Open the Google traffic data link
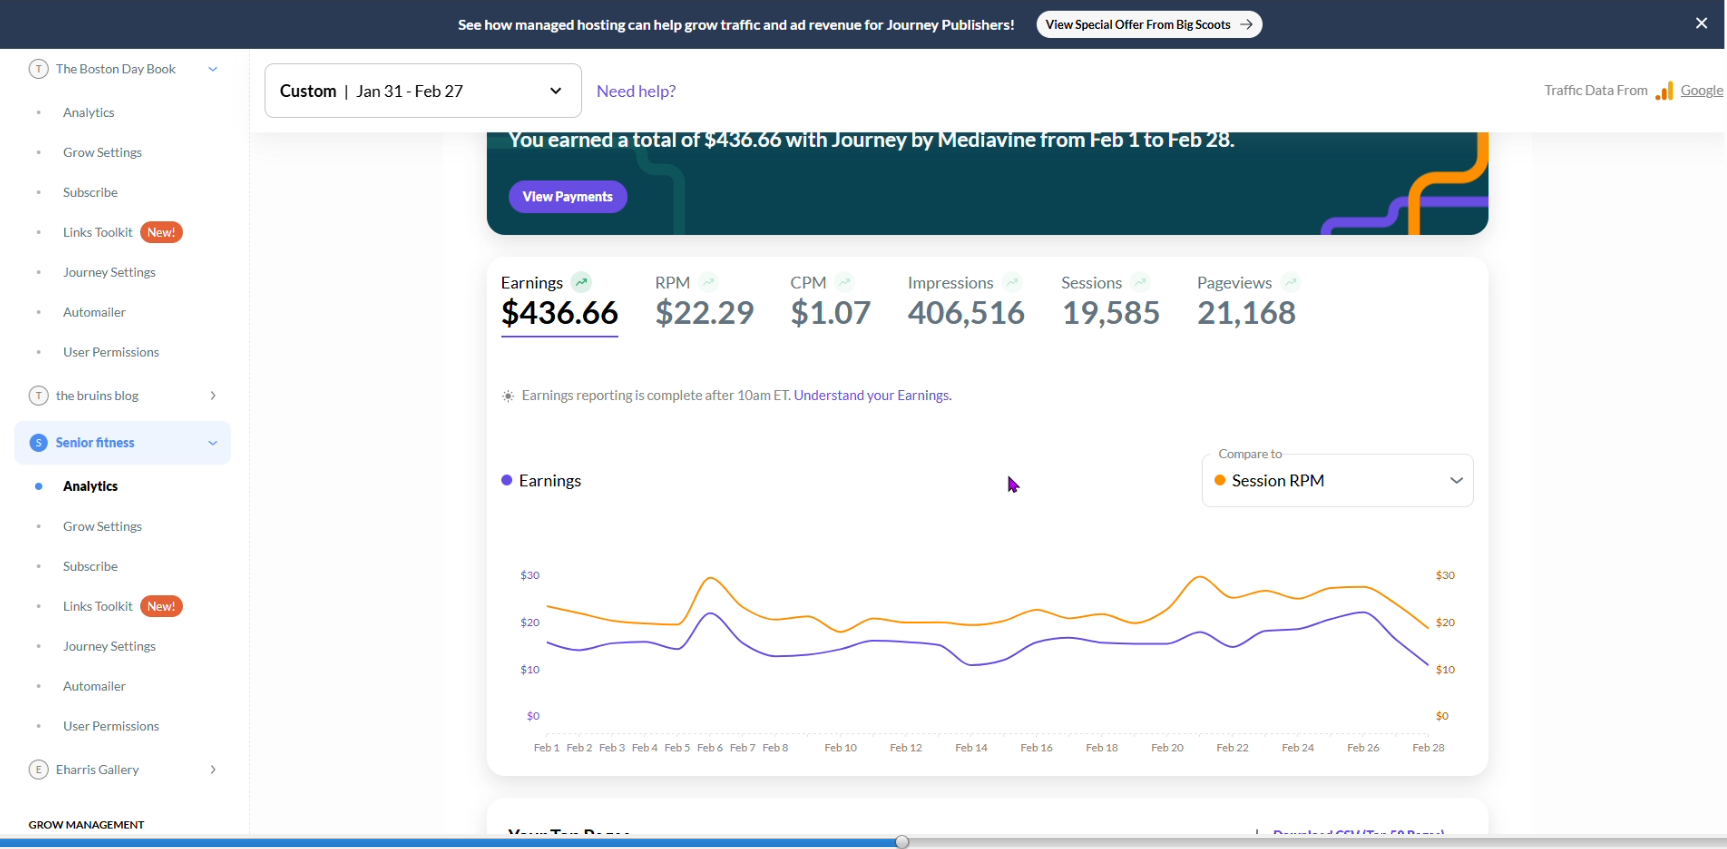The width and height of the screenshot is (1727, 849). (1701, 90)
